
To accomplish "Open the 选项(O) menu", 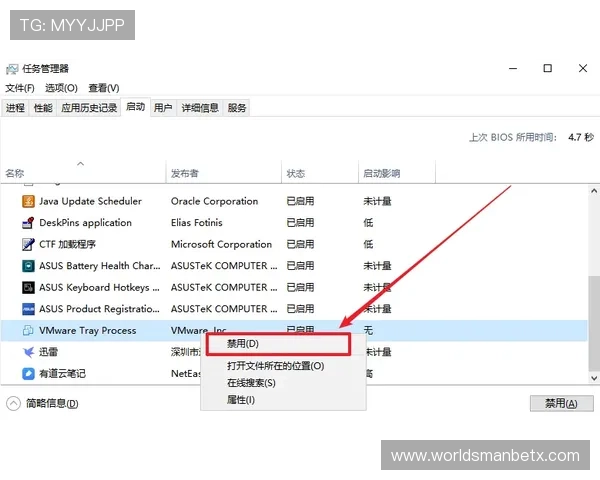I will tap(61, 88).
